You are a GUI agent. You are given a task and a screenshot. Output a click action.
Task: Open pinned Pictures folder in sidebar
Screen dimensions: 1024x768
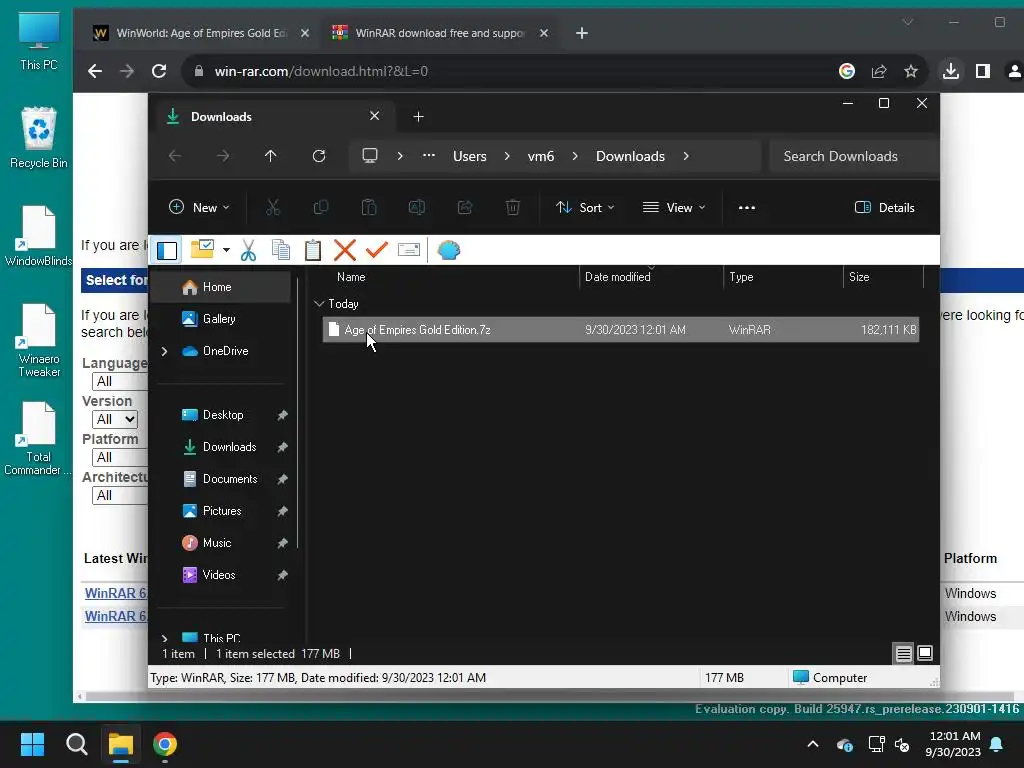pyautogui.click(x=221, y=511)
